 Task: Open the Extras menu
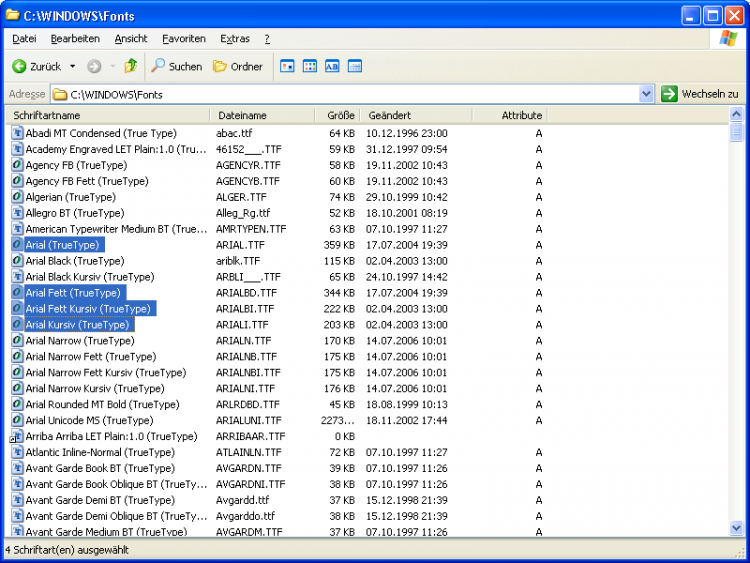(235, 39)
